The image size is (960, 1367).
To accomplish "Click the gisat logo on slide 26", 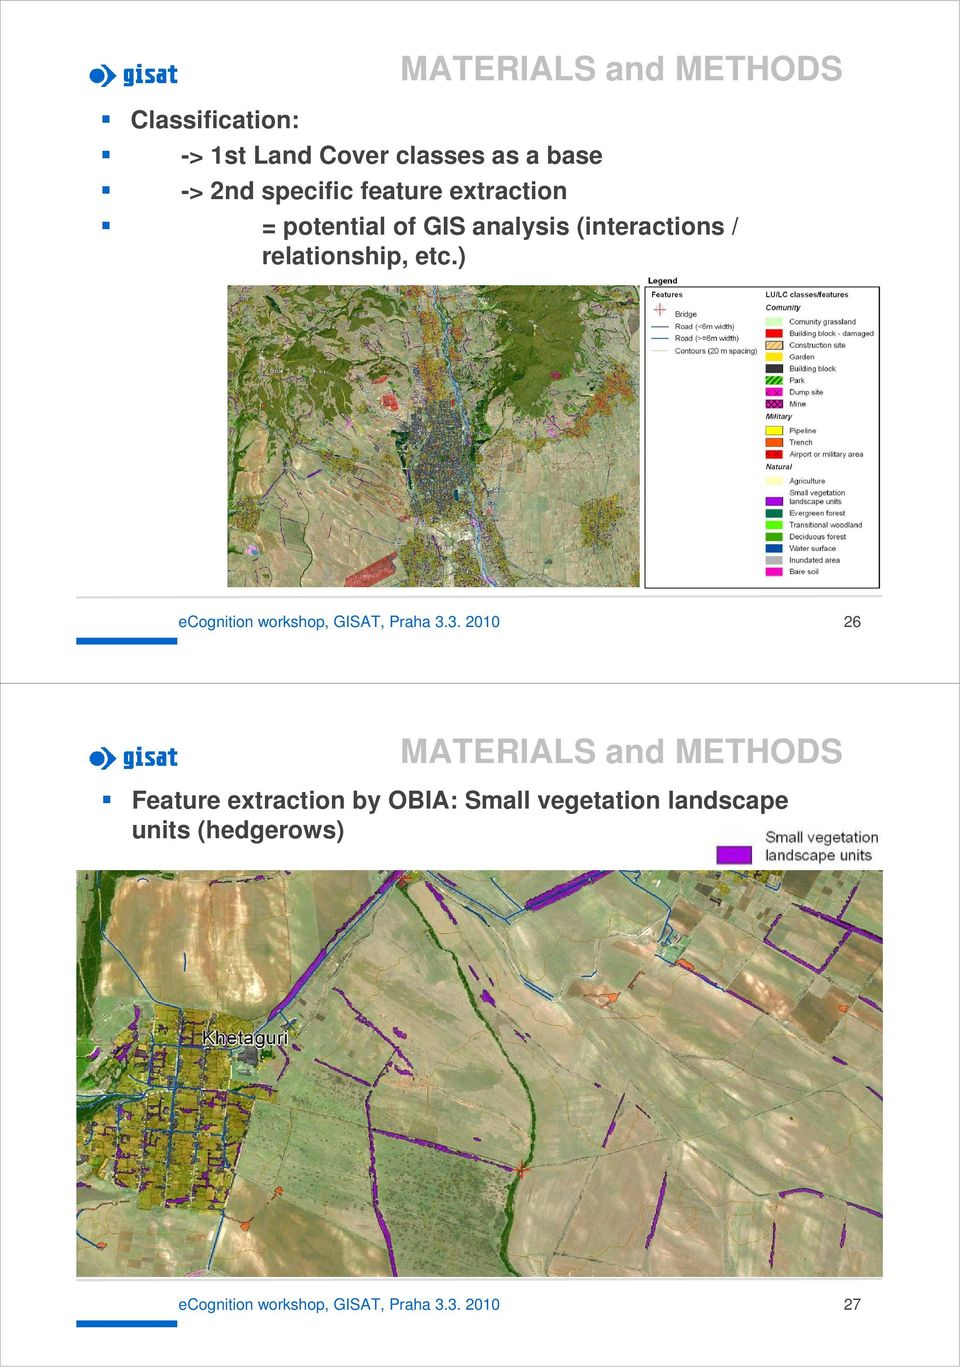I will [133, 75].
